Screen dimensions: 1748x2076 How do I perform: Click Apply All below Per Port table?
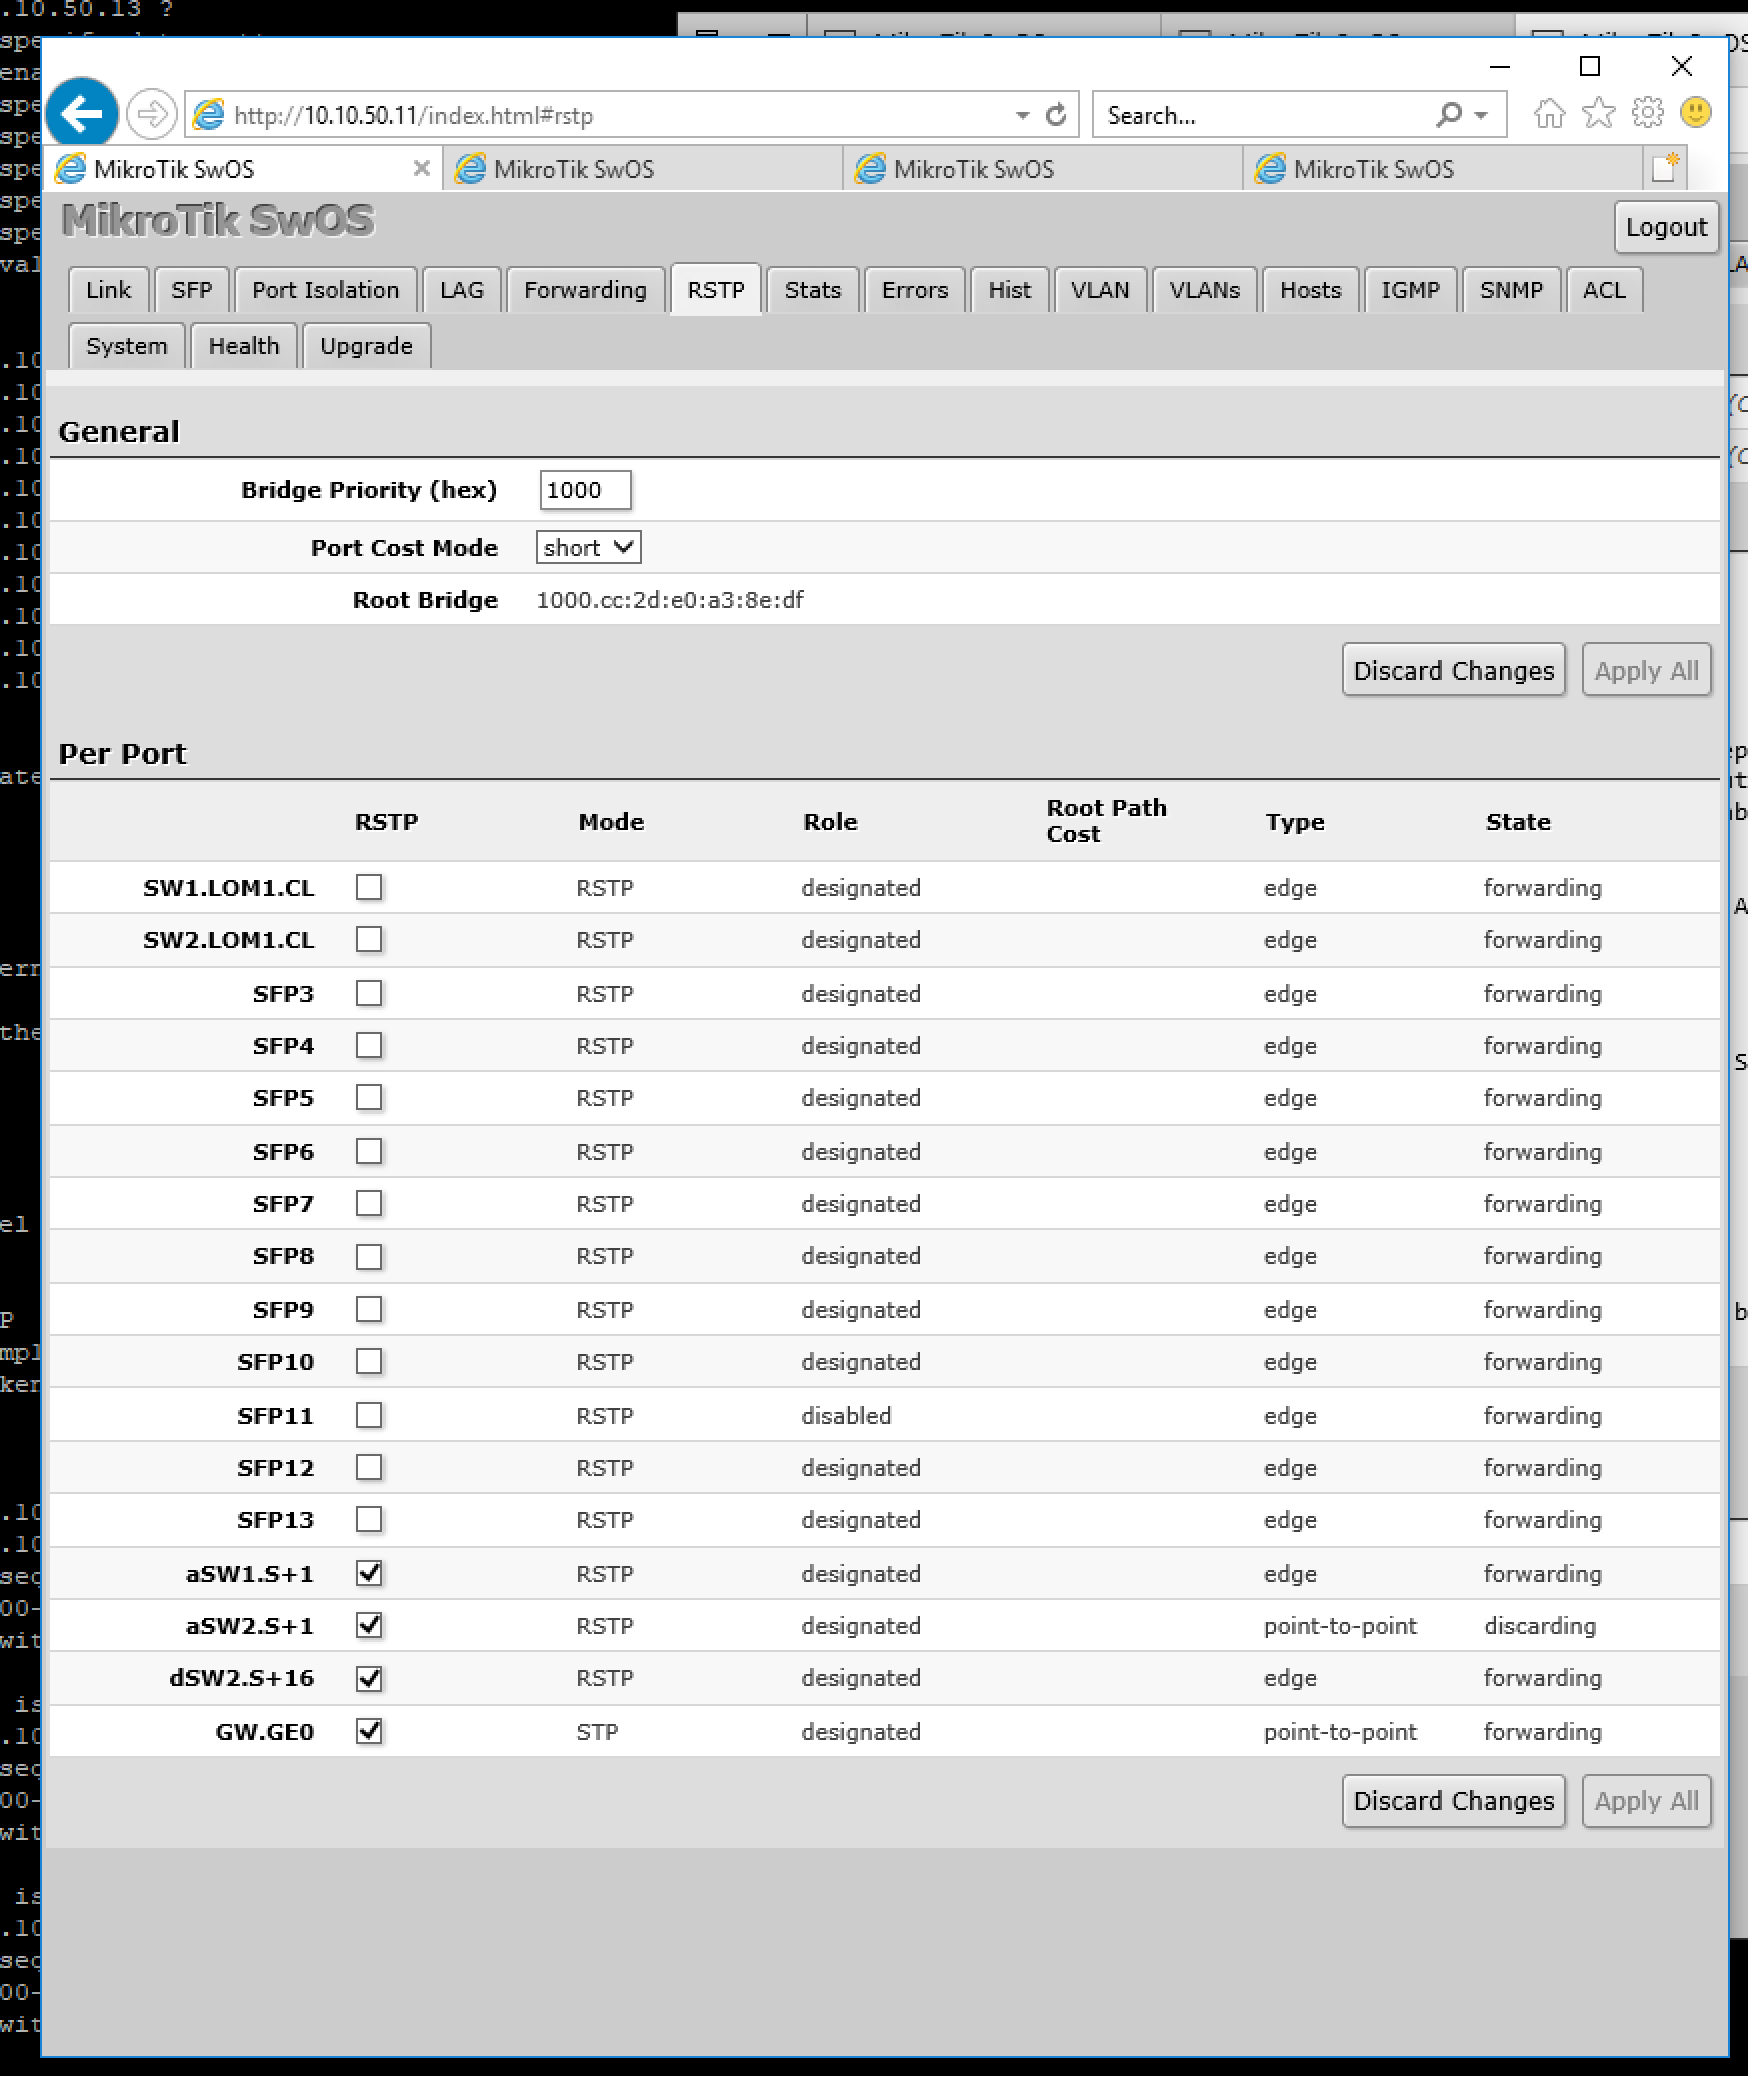1646,1801
